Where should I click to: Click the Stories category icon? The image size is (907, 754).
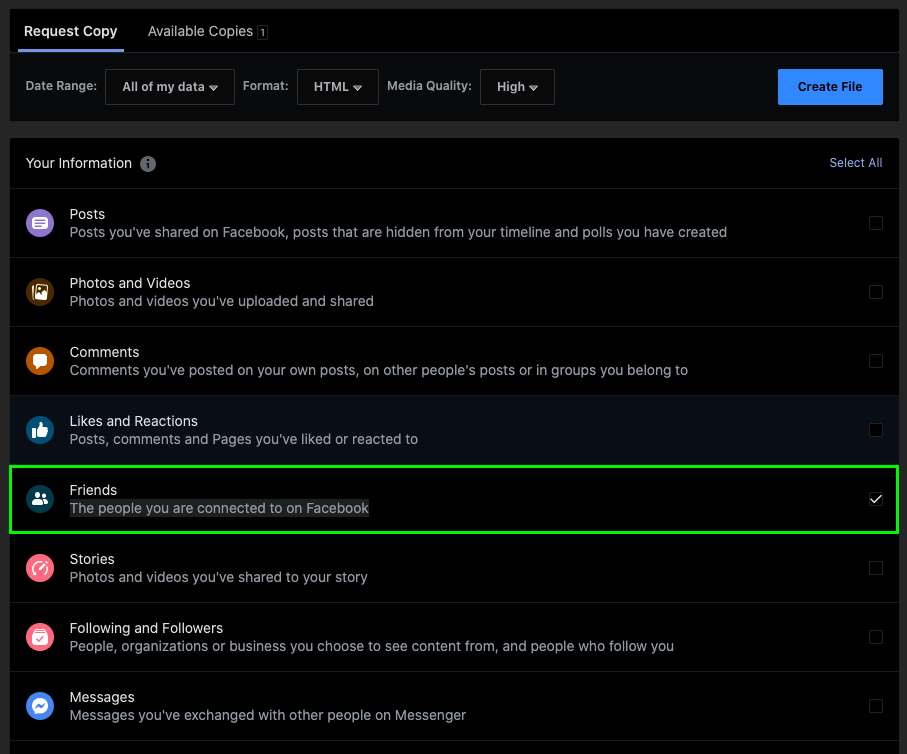click(x=40, y=568)
